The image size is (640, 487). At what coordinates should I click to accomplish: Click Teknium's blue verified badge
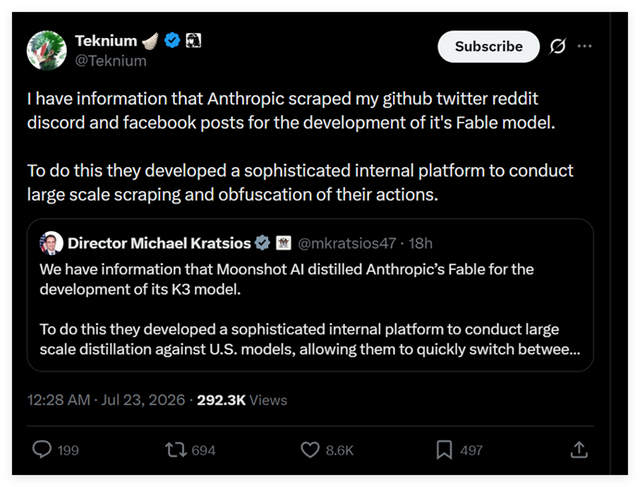point(172,40)
